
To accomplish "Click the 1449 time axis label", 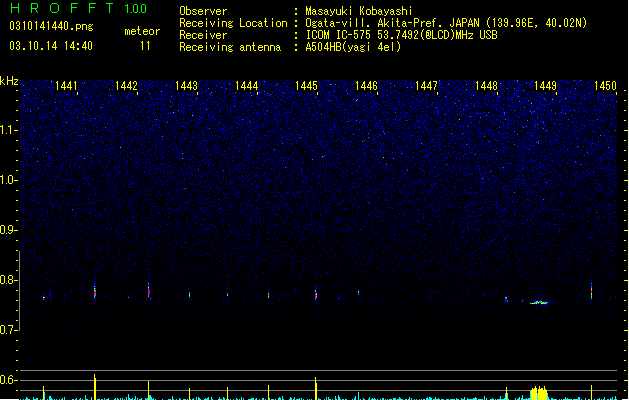I will 546,86.
